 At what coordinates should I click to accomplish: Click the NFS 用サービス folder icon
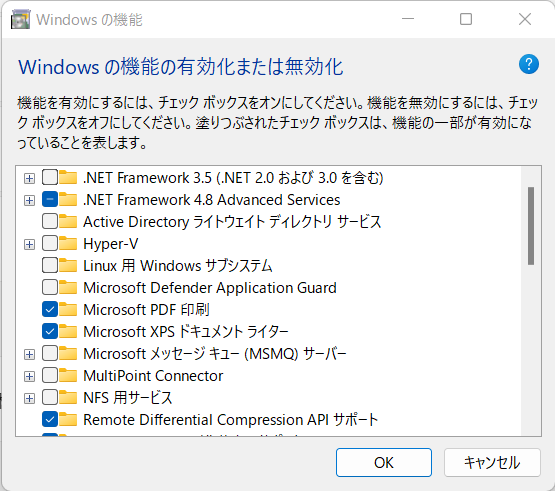[x=68, y=398]
